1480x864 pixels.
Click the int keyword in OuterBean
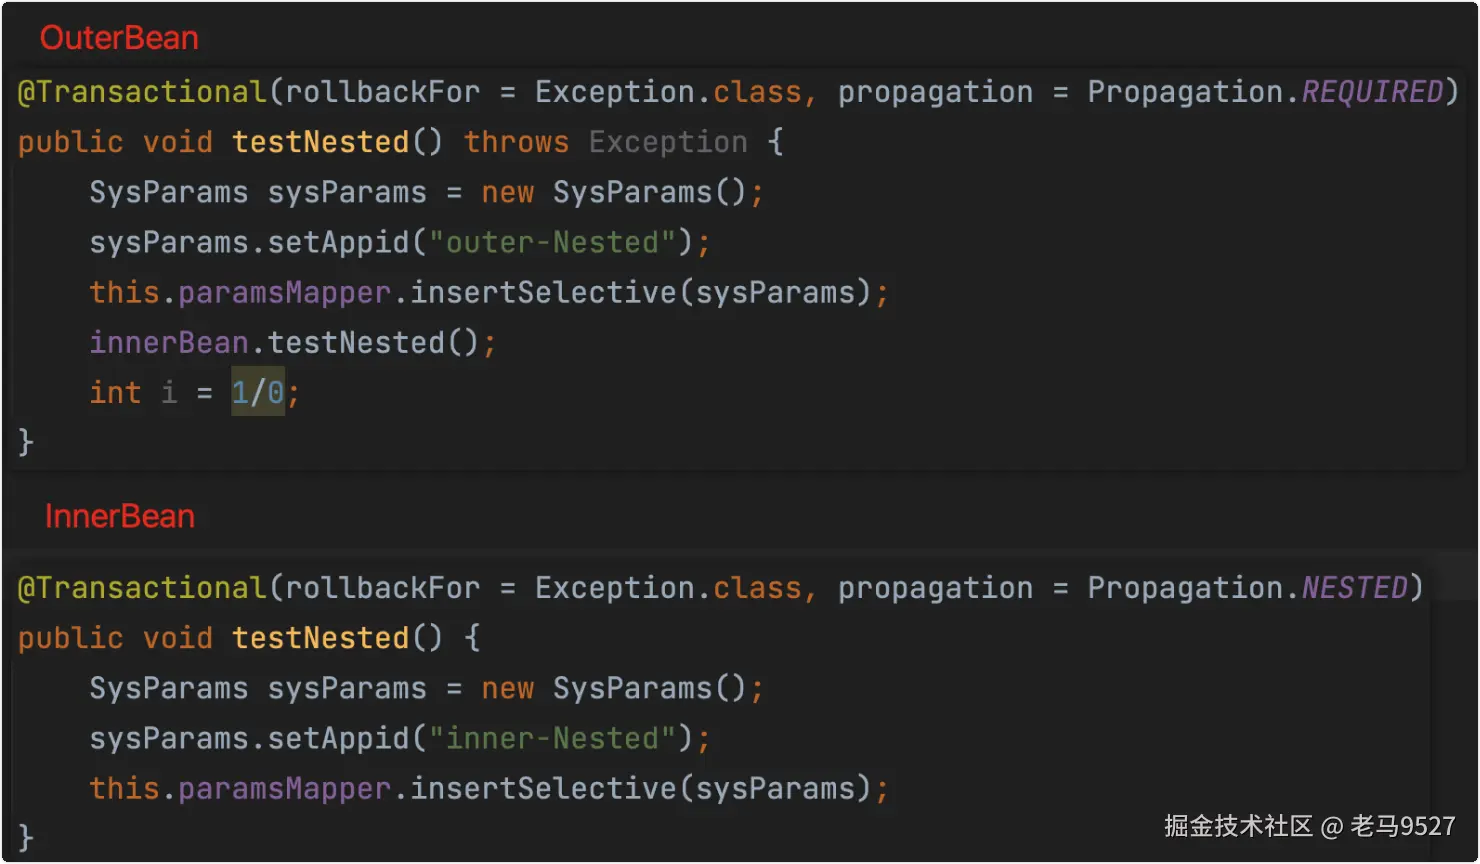click(115, 392)
